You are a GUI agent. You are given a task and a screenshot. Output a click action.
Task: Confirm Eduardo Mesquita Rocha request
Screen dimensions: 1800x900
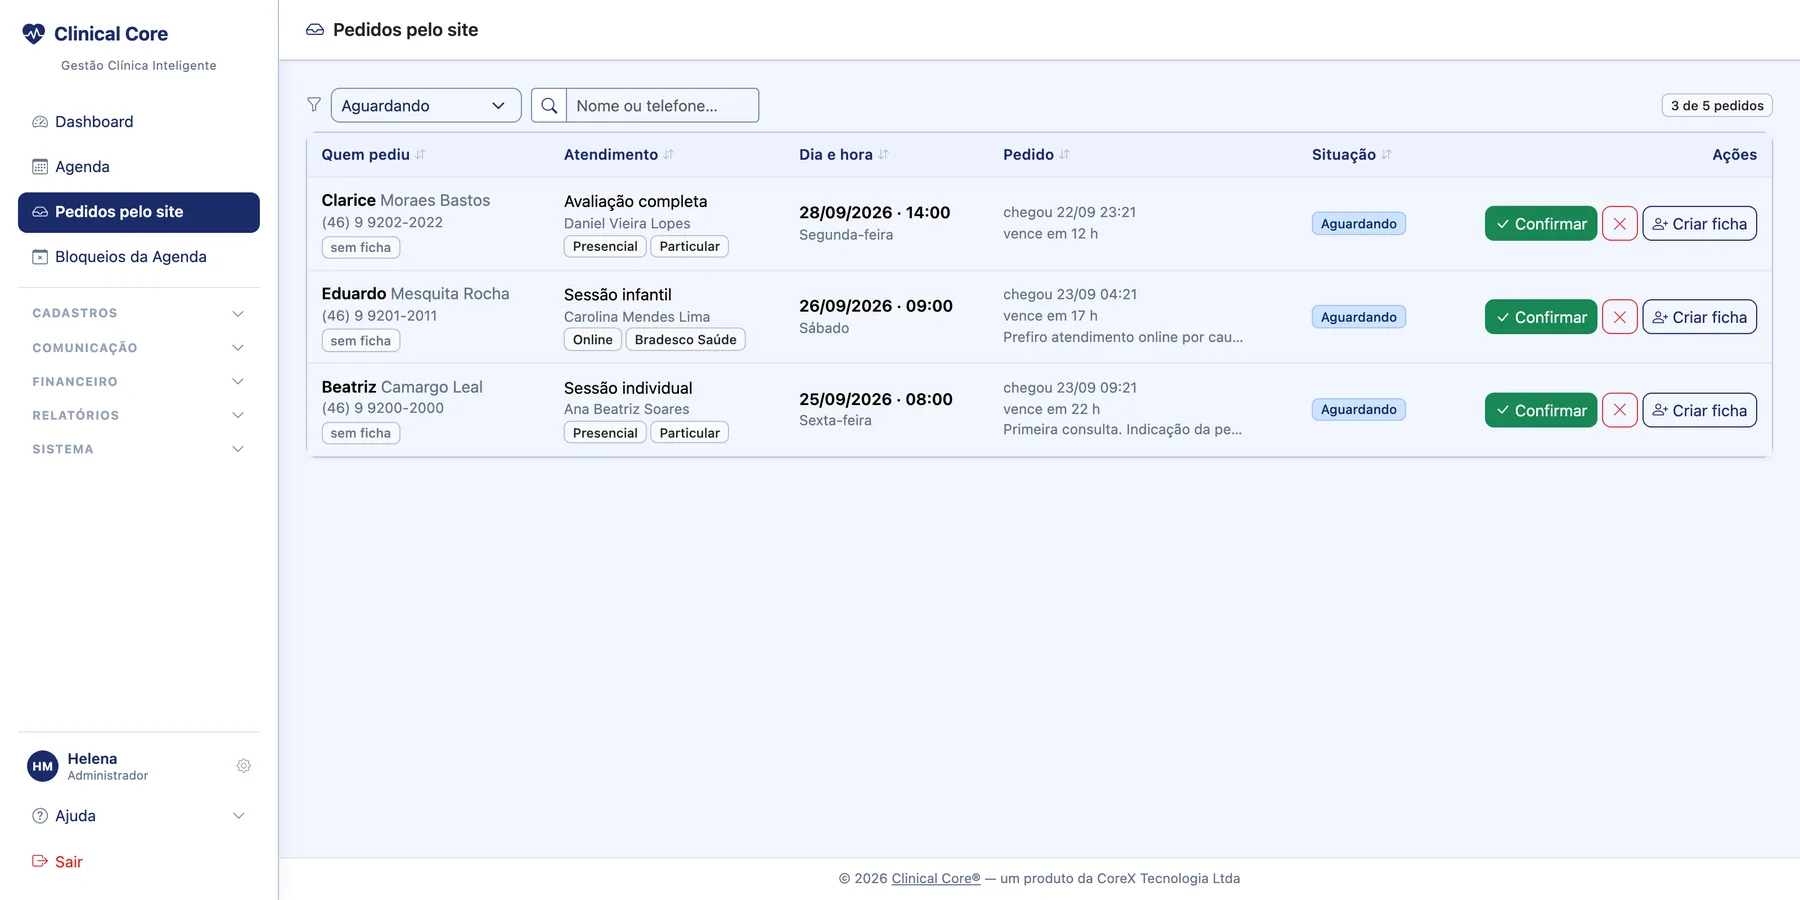1541,317
